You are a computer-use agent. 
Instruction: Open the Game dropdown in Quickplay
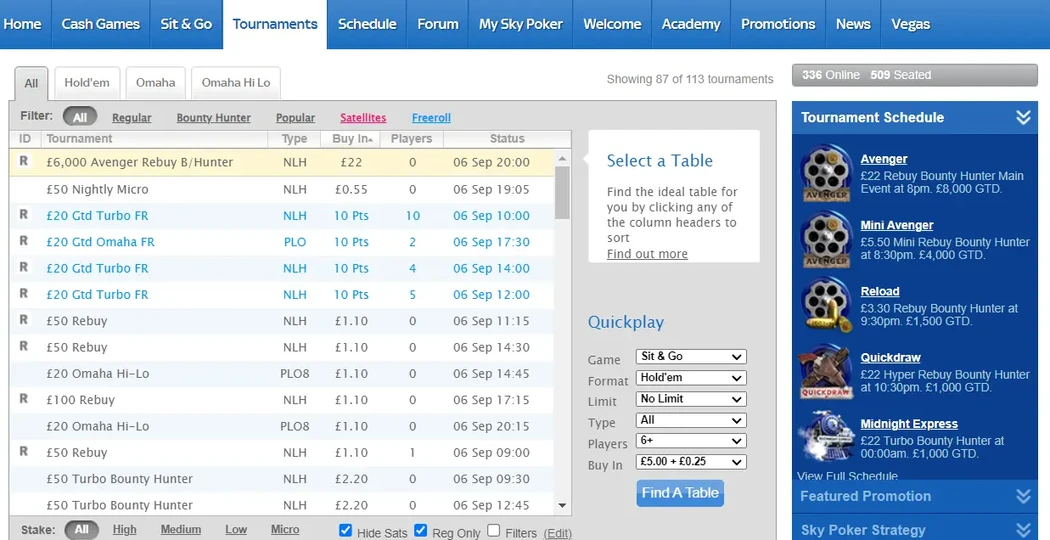point(691,356)
